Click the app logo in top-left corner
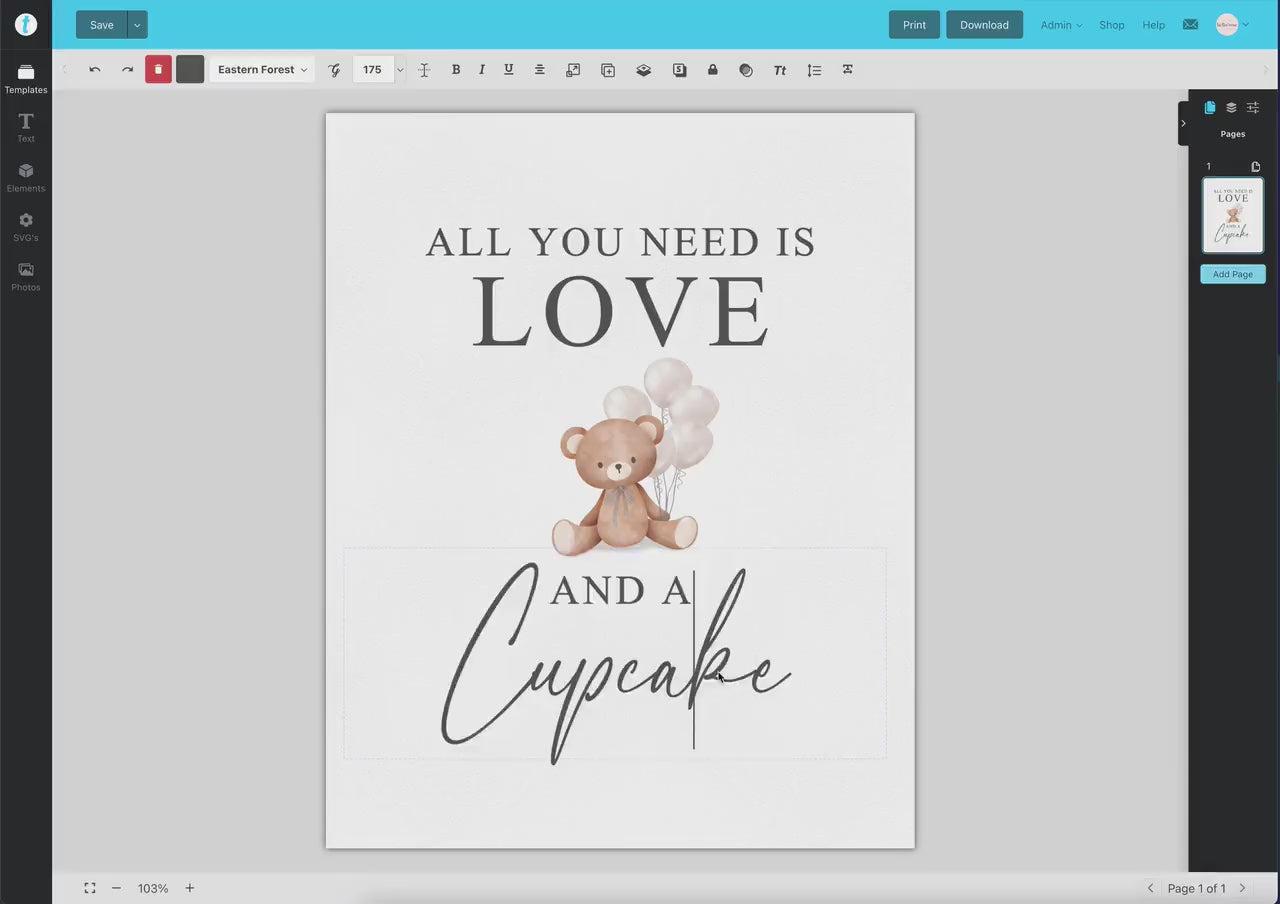Viewport: 1280px width, 904px height. pyautogui.click(x=26, y=25)
